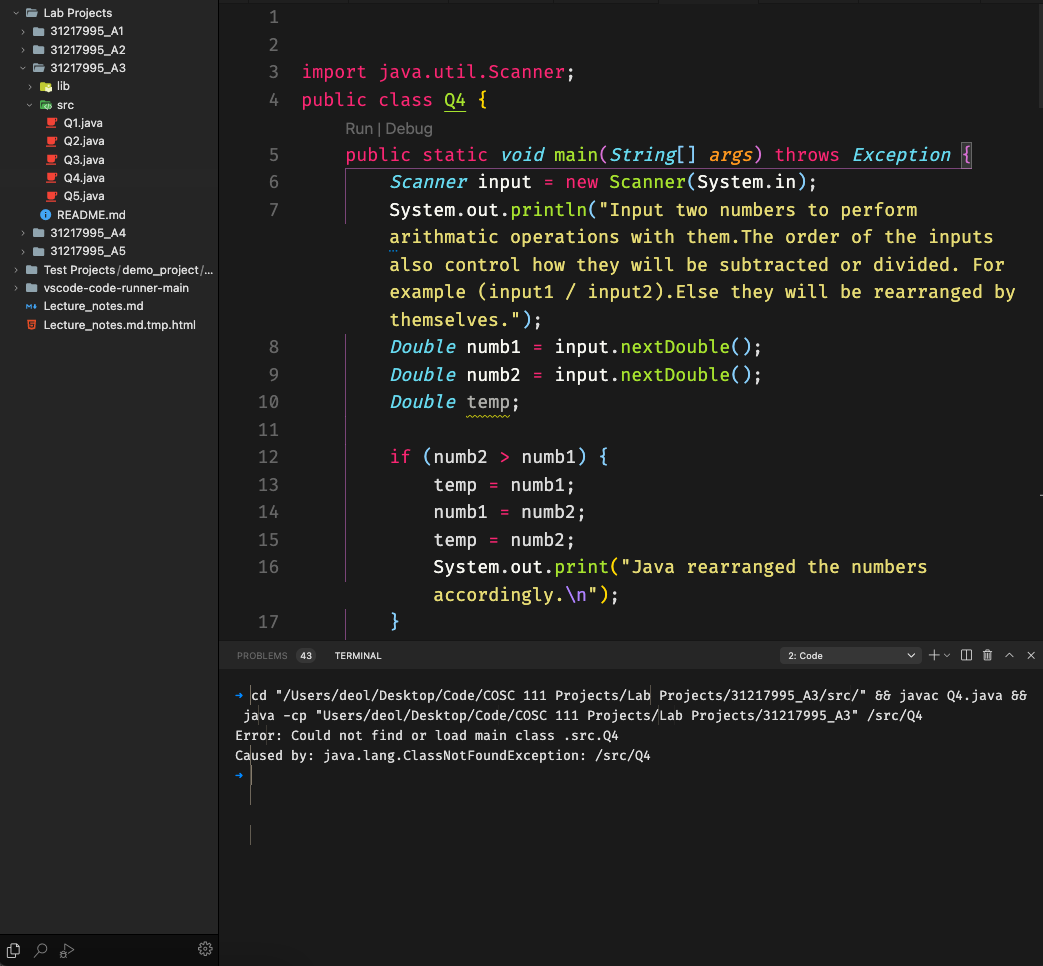The width and height of the screenshot is (1043, 966).
Task: Click line number 12 in gutter
Action: point(268,457)
